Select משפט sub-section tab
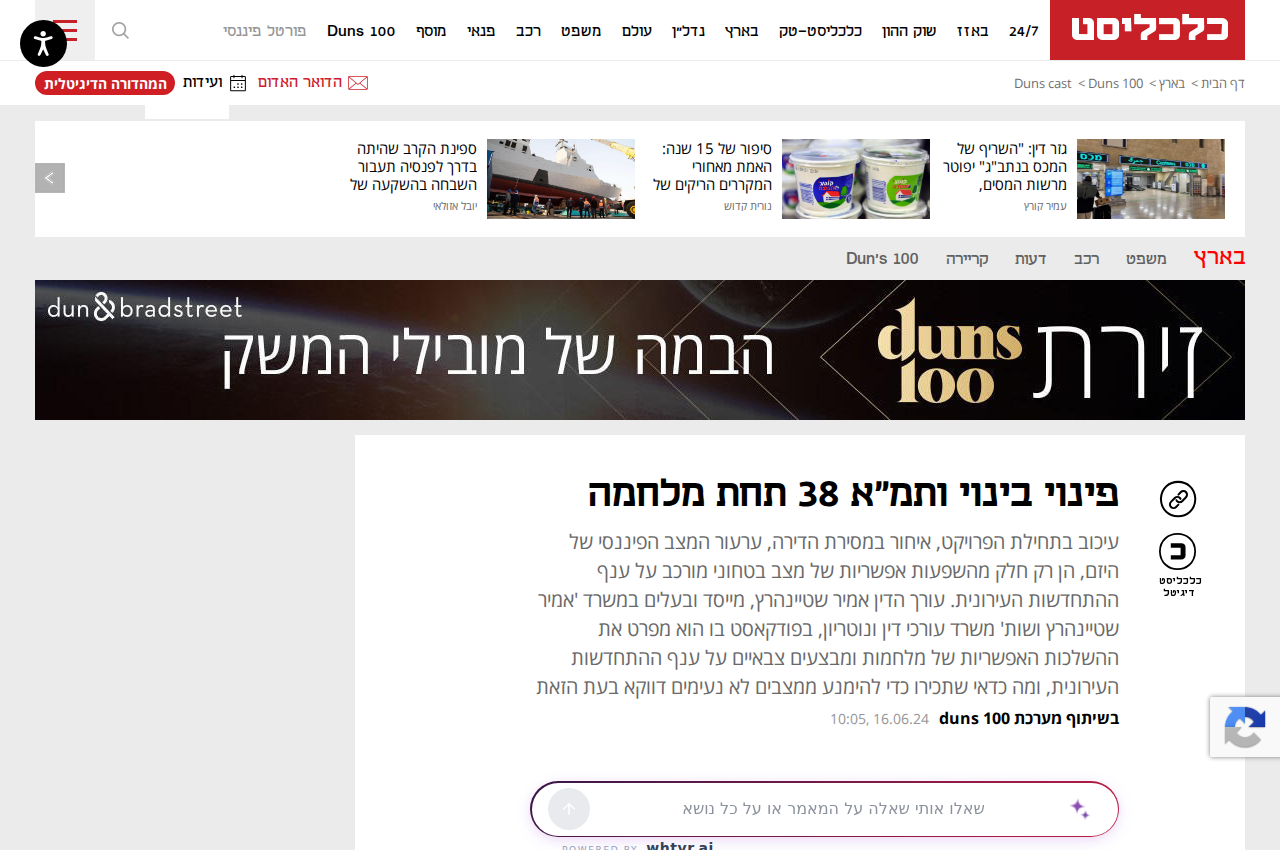 click(x=1146, y=259)
